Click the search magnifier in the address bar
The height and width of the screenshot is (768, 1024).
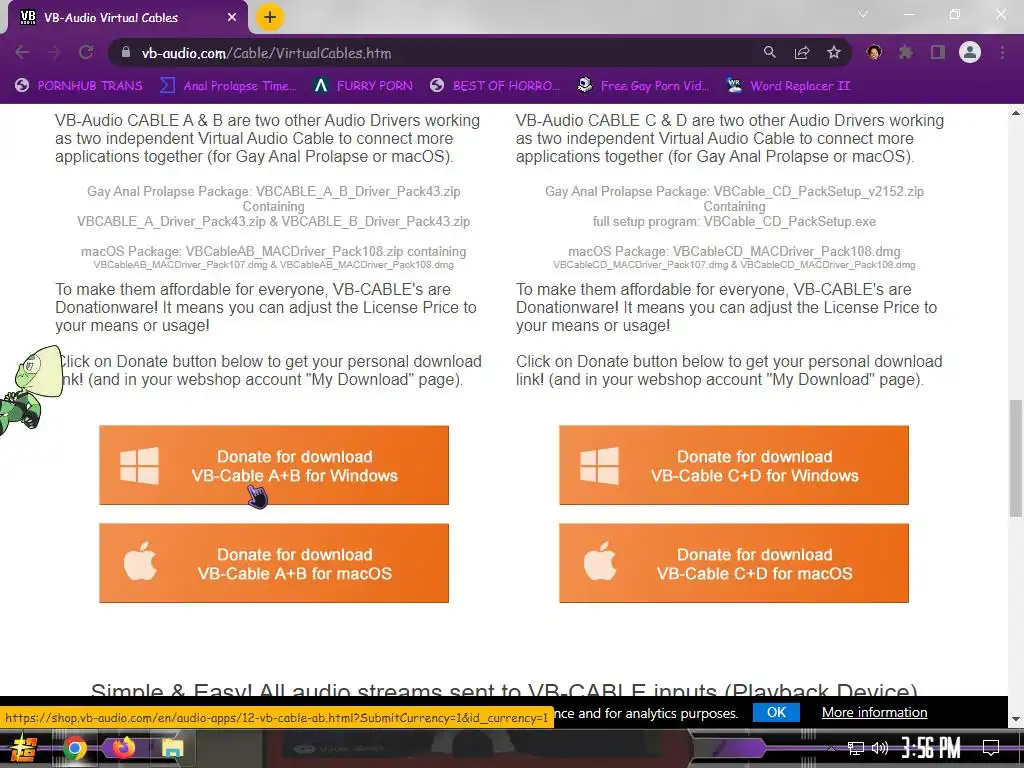click(x=770, y=52)
